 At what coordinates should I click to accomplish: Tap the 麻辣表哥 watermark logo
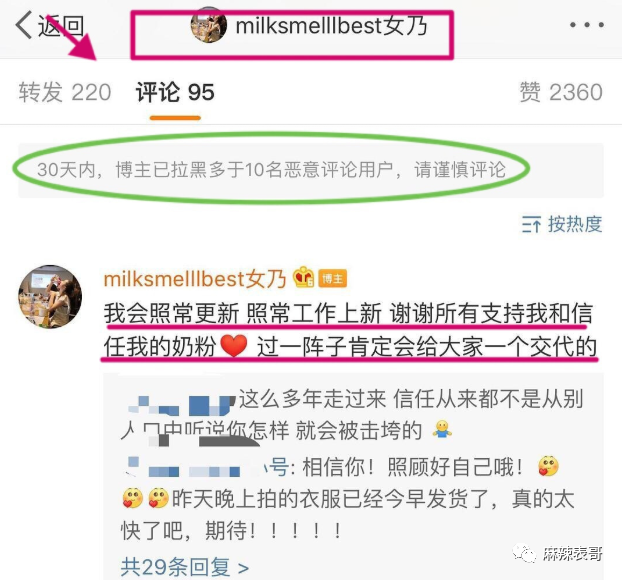[x=558, y=553]
